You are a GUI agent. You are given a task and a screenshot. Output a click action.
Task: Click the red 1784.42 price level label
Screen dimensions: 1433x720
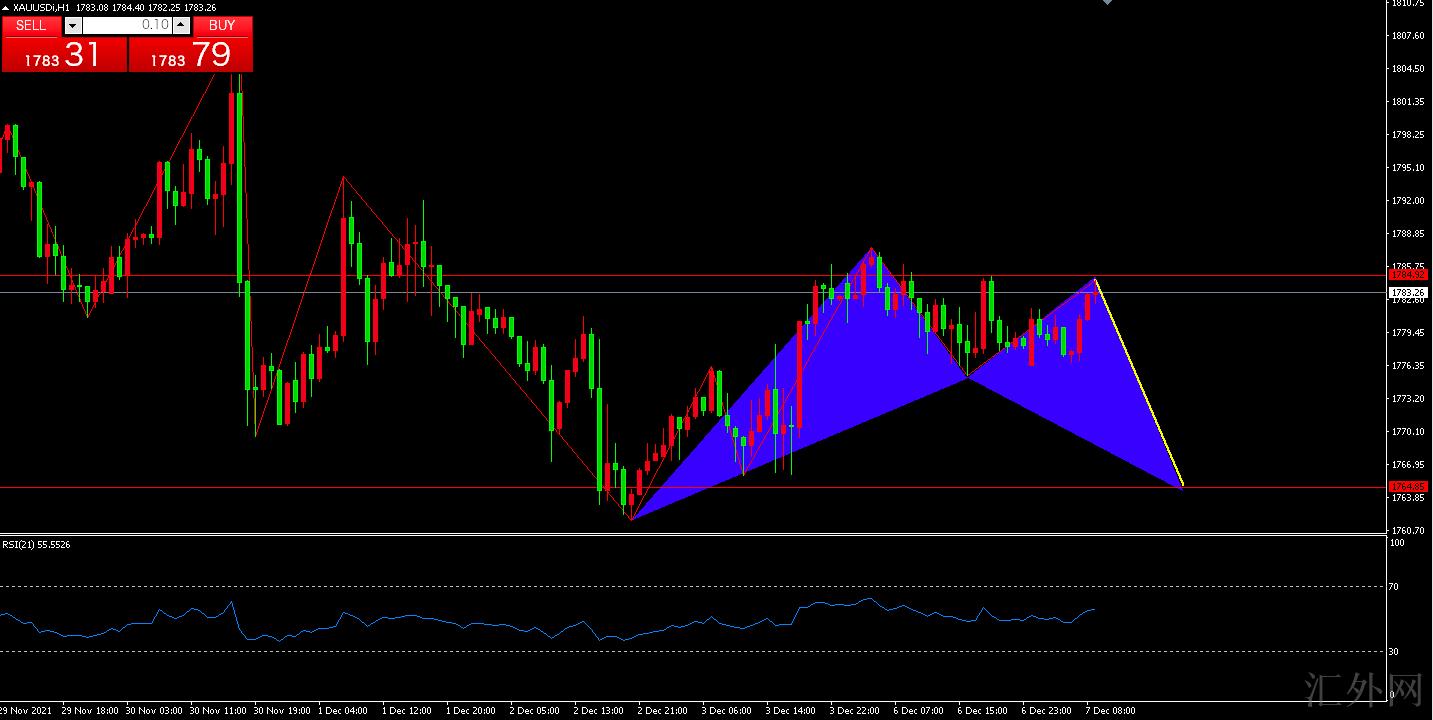tap(1408, 274)
